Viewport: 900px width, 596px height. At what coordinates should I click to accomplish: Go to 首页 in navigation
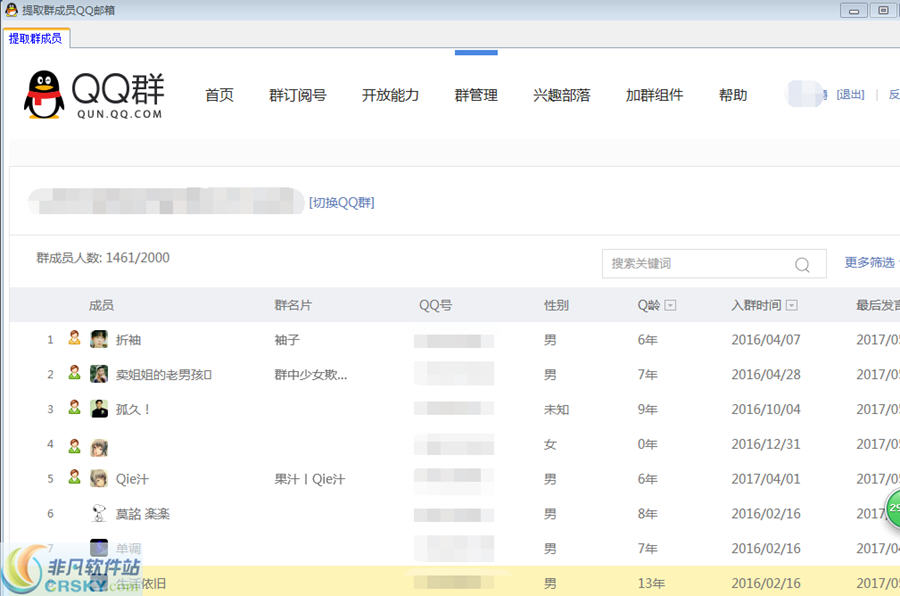point(219,95)
